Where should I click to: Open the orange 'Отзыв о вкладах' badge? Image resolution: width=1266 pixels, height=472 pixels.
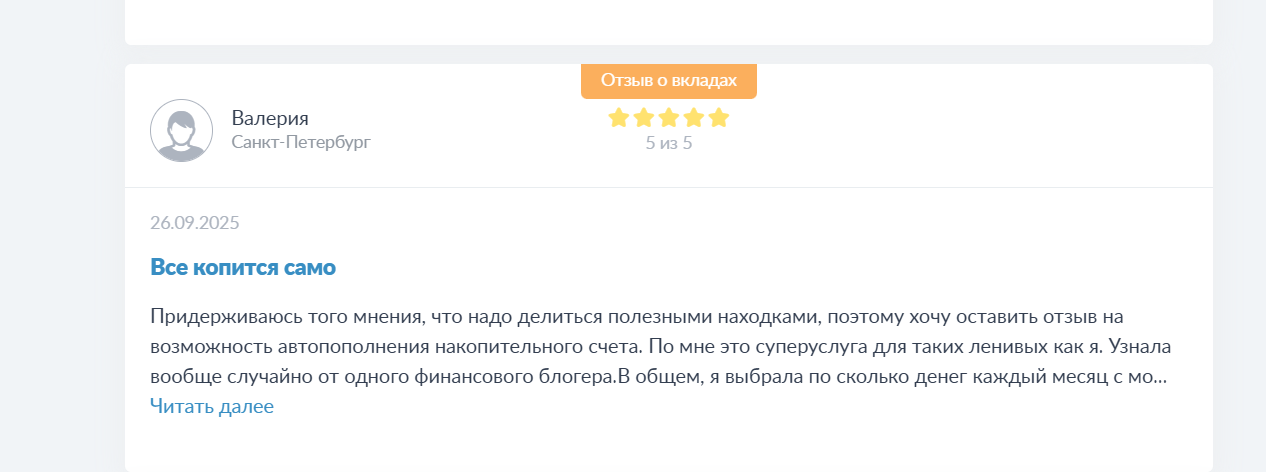click(669, 81)
